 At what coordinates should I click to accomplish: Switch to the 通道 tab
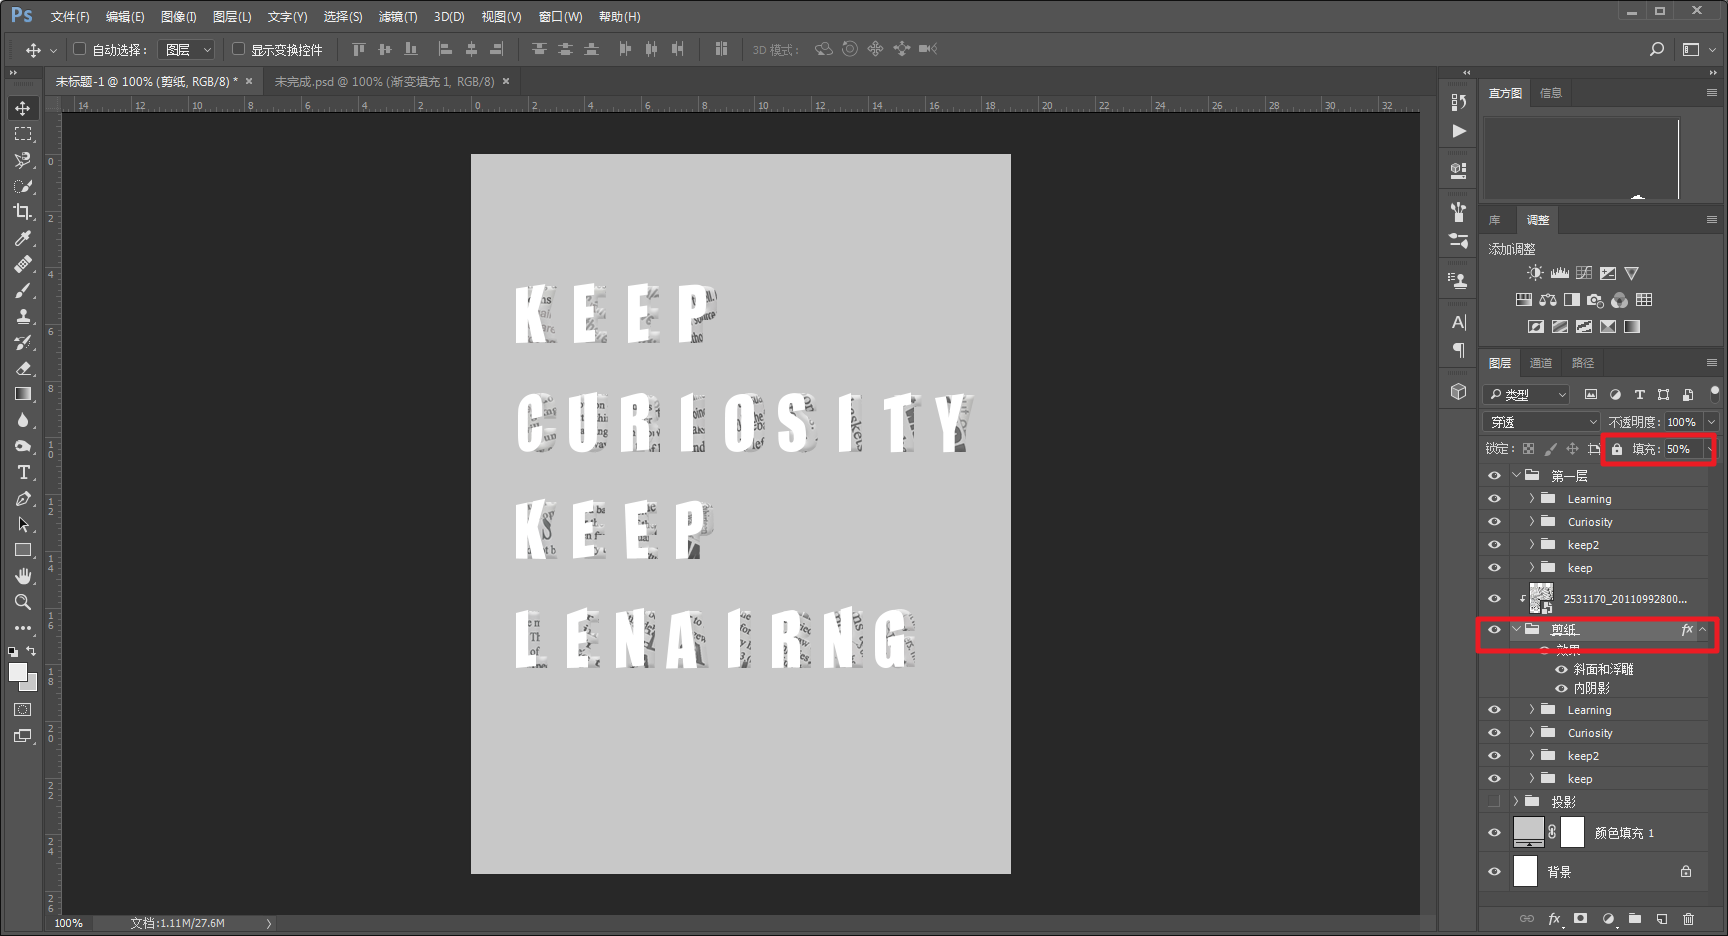click(x=1541, y=363)
